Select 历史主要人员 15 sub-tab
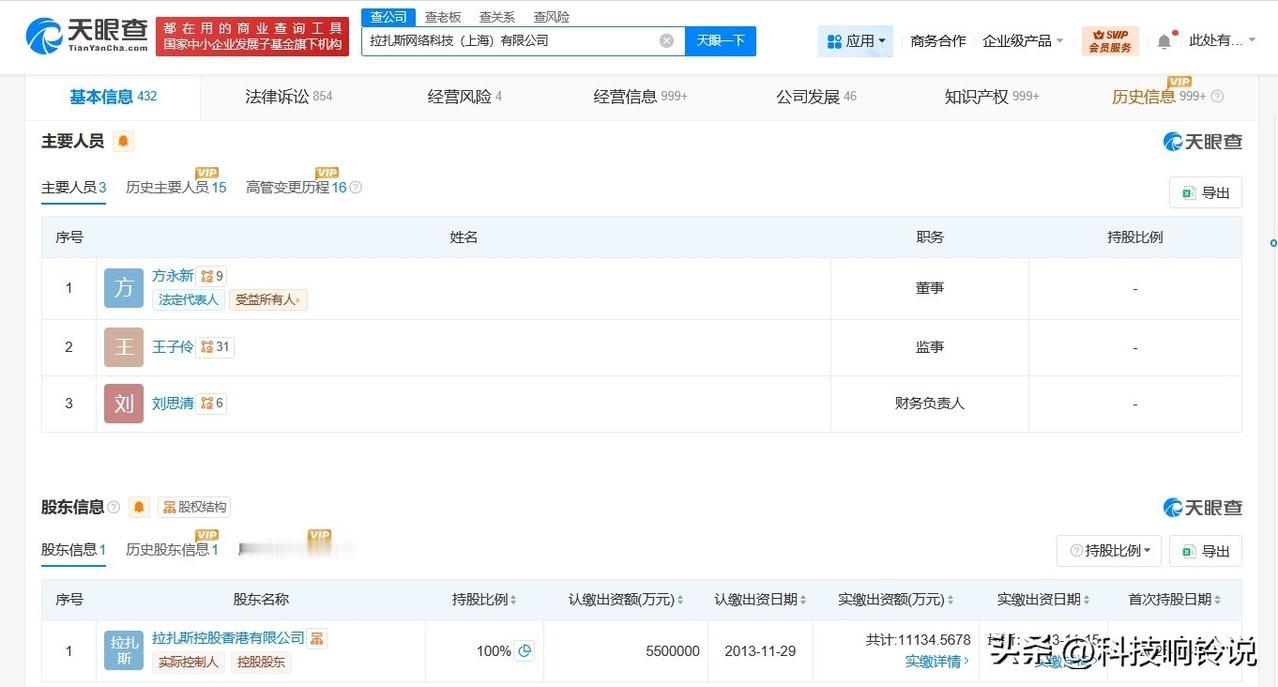Viewport: 1278px width, 687px height. click(176, 188)
